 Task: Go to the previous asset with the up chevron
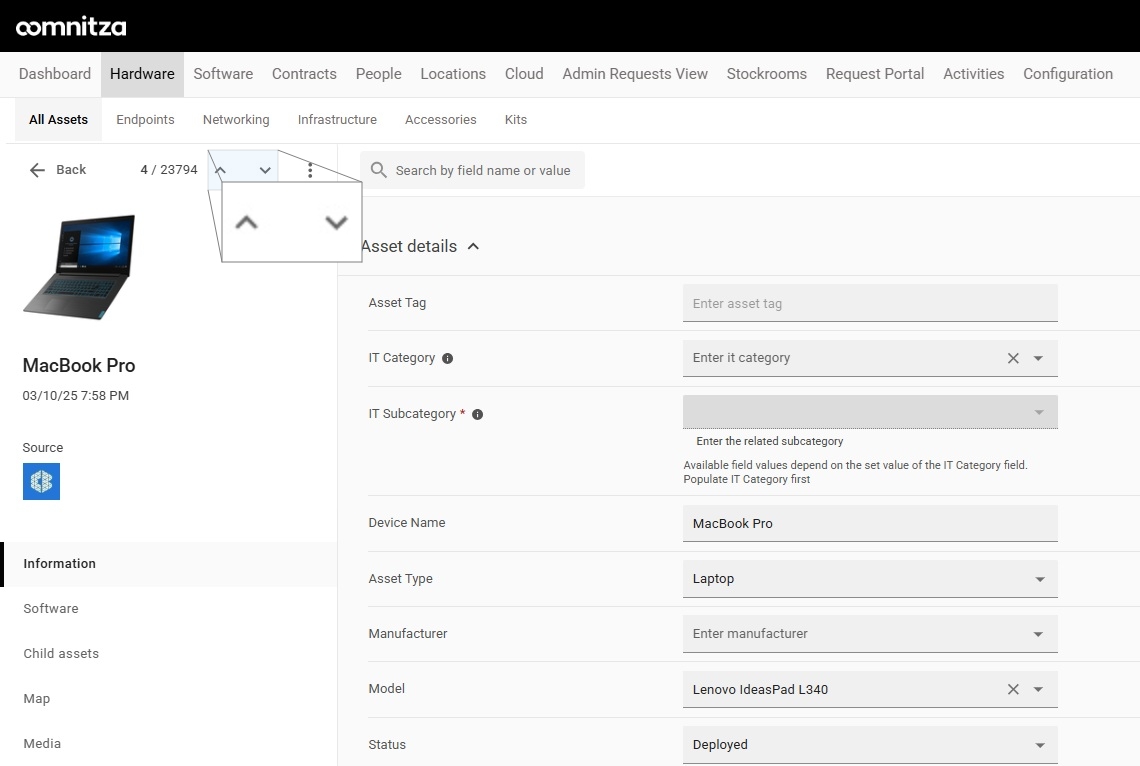tap(221, 170)
